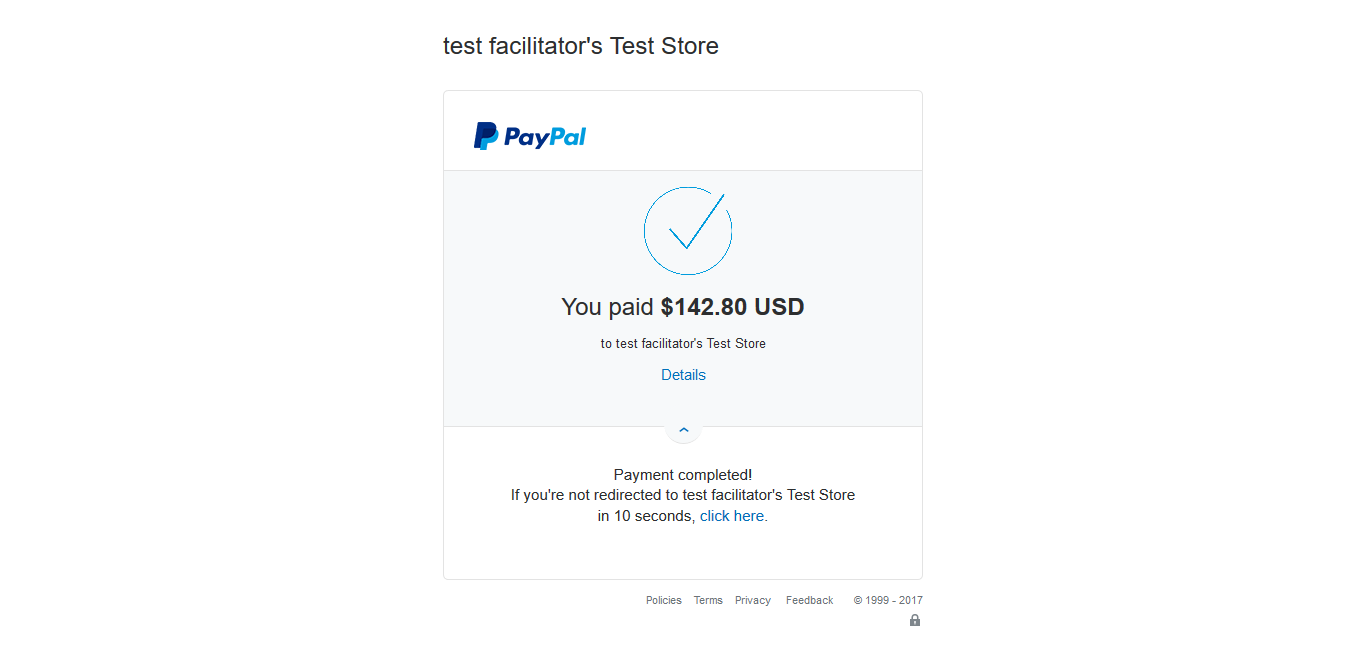Image resolution: width=1366 pixels, height=659 pixels.
Task: Click the "Payment completed!" message
Action: (x=683, y=474)
